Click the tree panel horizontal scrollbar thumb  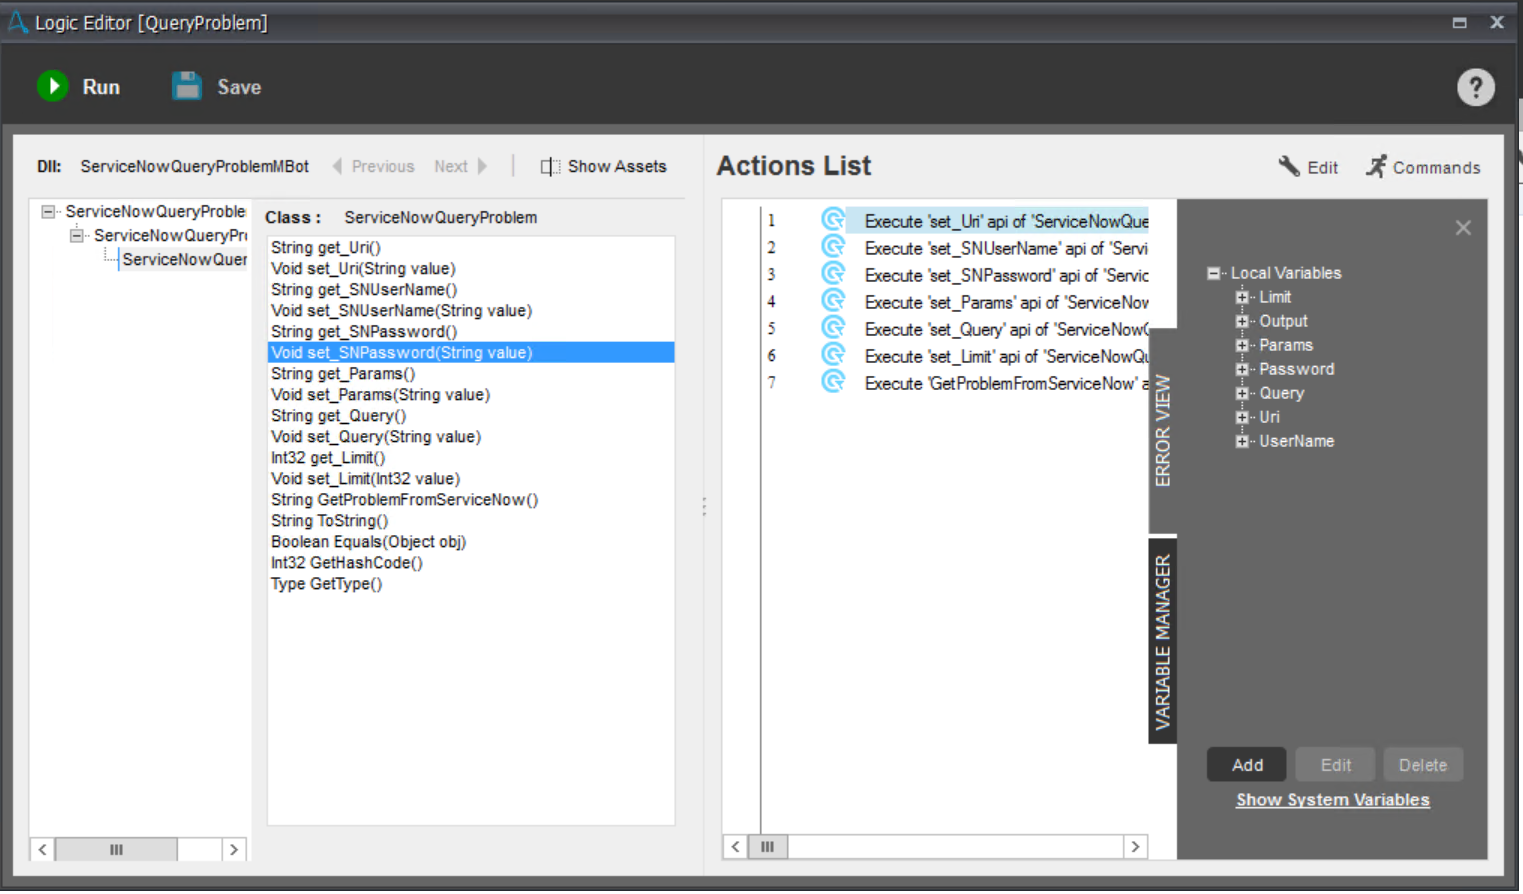(x=116, y=850)
